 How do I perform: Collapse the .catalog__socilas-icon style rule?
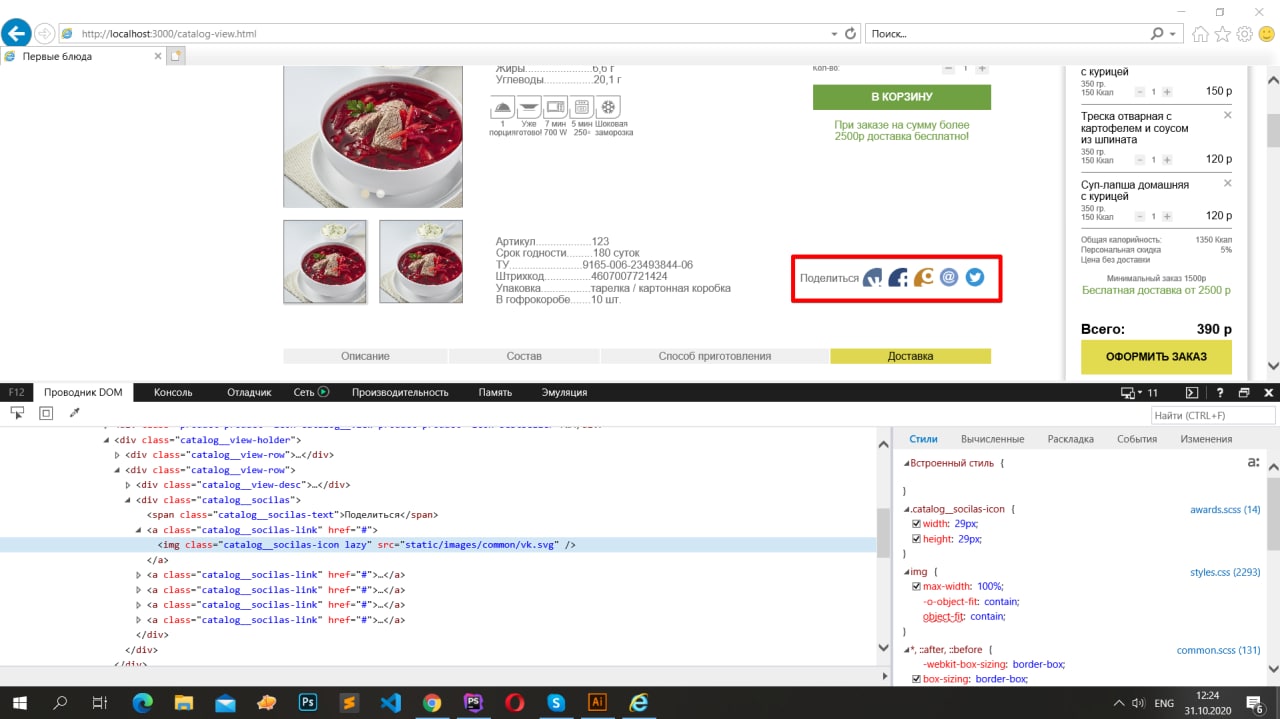tap(907, 509)
